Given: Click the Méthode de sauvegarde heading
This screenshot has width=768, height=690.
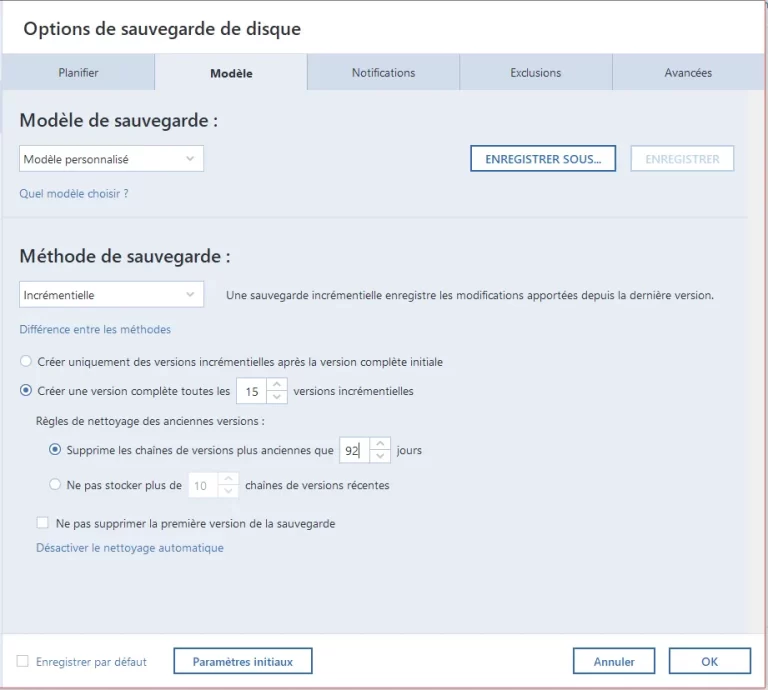Looking at the screenshot, I should (125, 256).
